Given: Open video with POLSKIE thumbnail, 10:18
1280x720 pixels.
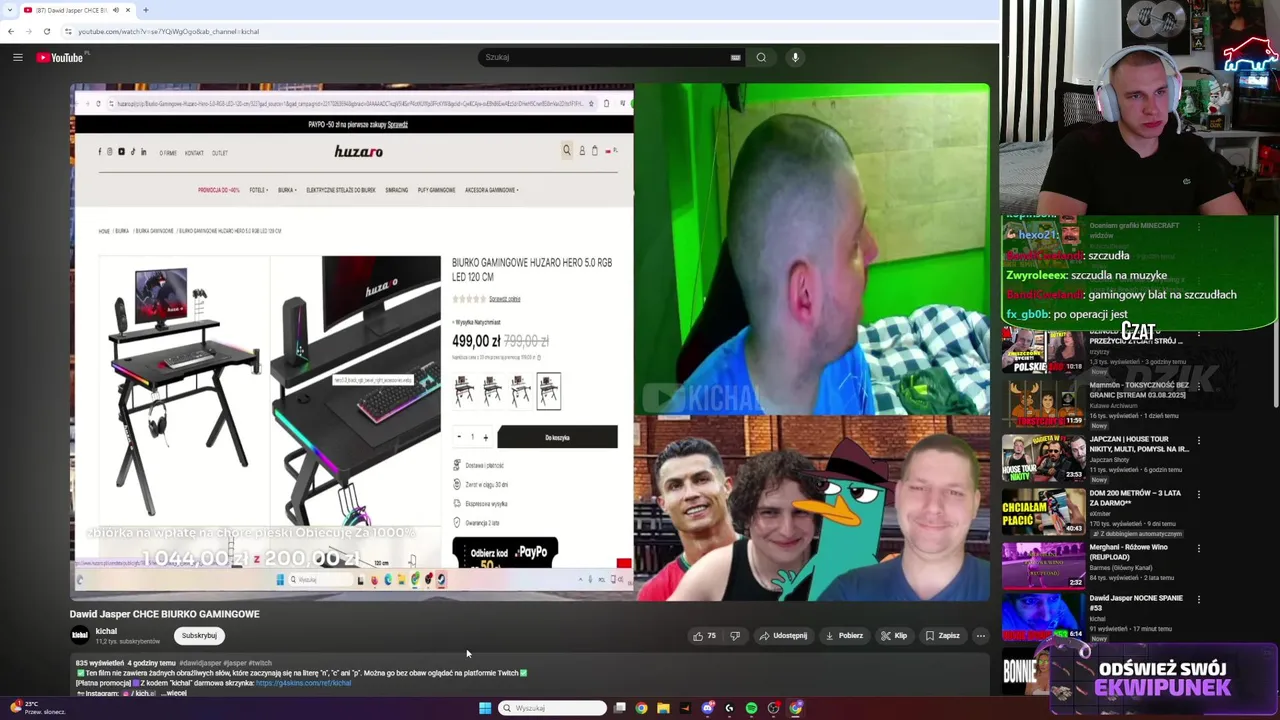Looking at the screenshot, I should [x=1043, y=350].
